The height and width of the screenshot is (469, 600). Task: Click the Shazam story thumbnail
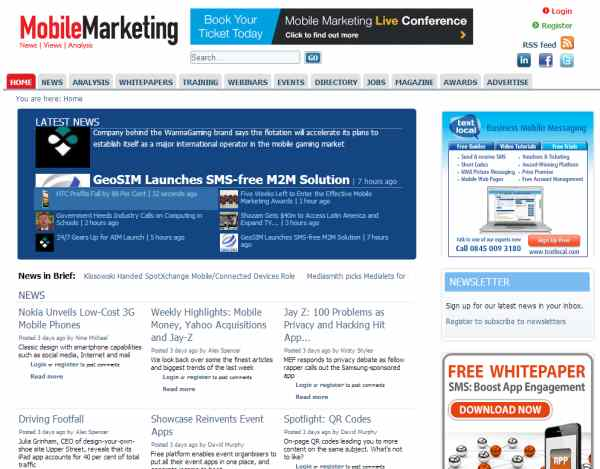pyautogui.click(x=229, y=221)
